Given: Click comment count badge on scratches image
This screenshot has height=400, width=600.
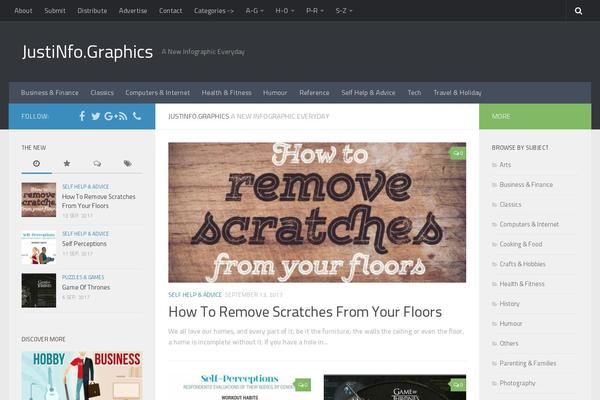Looking at the screenshot, I should click(458, 153).
